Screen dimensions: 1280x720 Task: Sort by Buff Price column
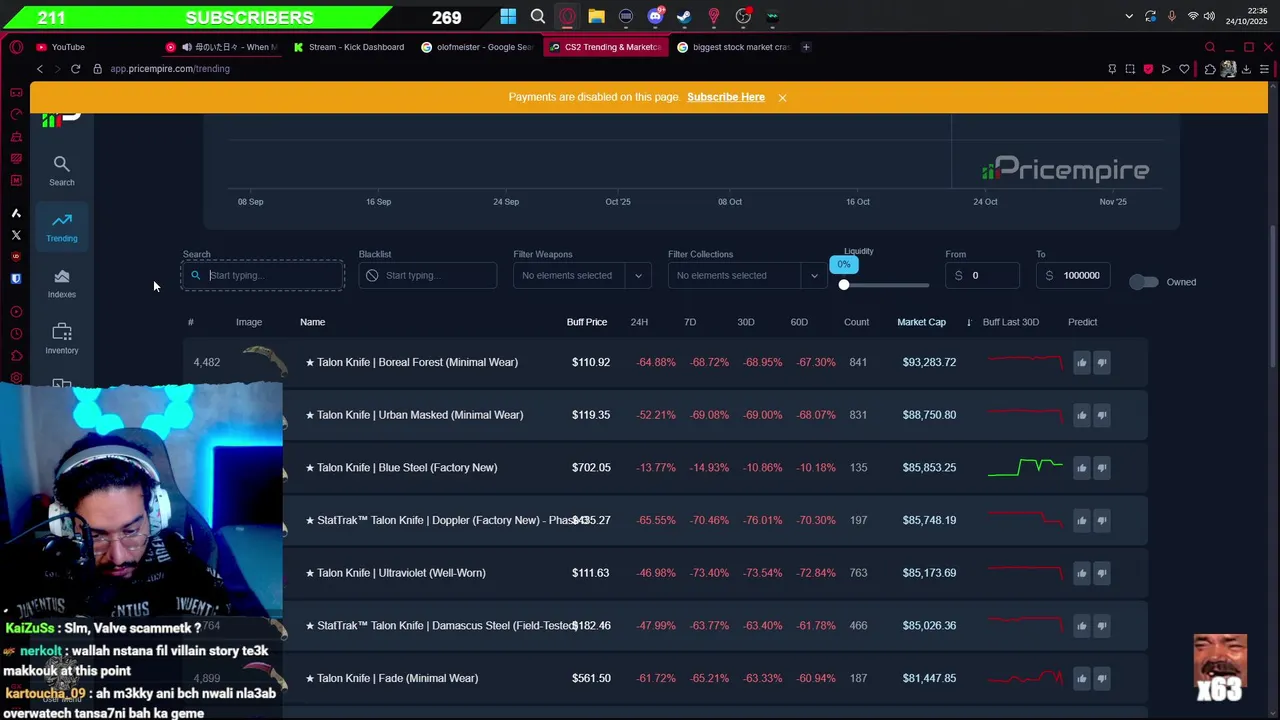tap(587, 322)
